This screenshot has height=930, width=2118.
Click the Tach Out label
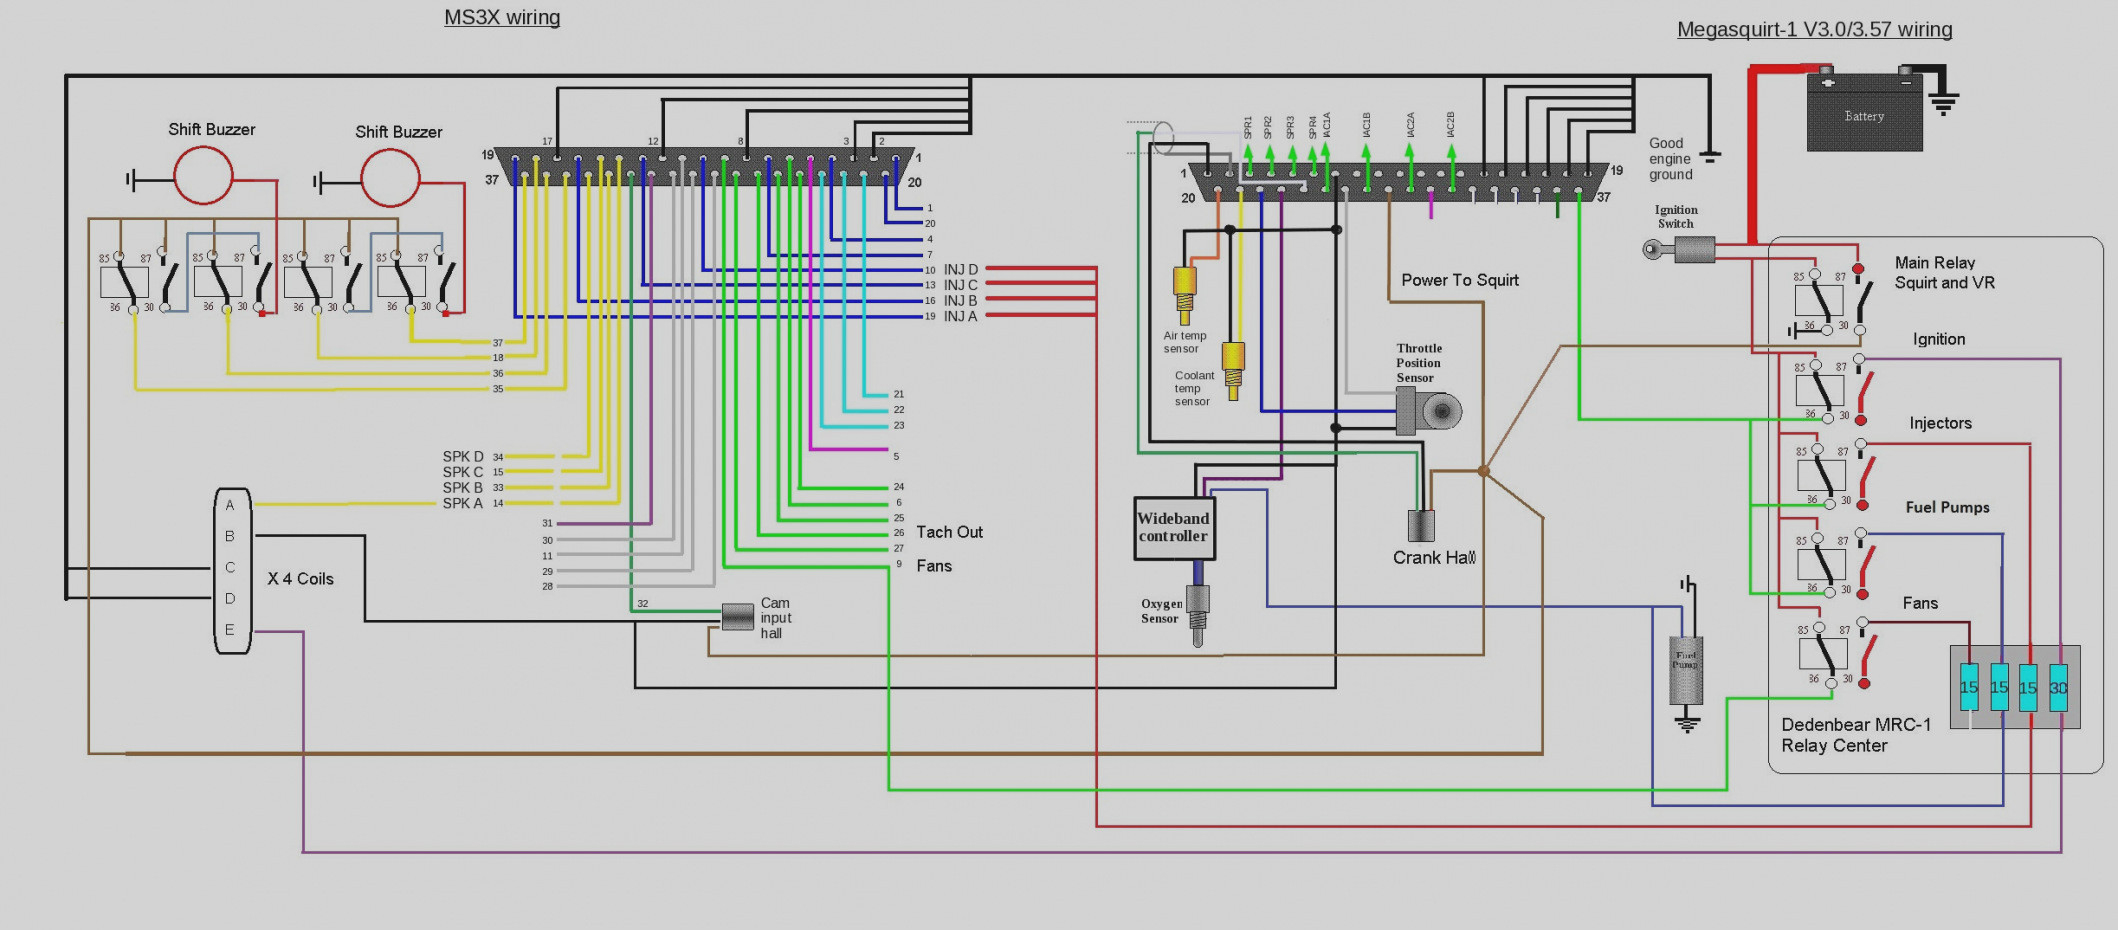pyautogui.click(x=949, y=533)
